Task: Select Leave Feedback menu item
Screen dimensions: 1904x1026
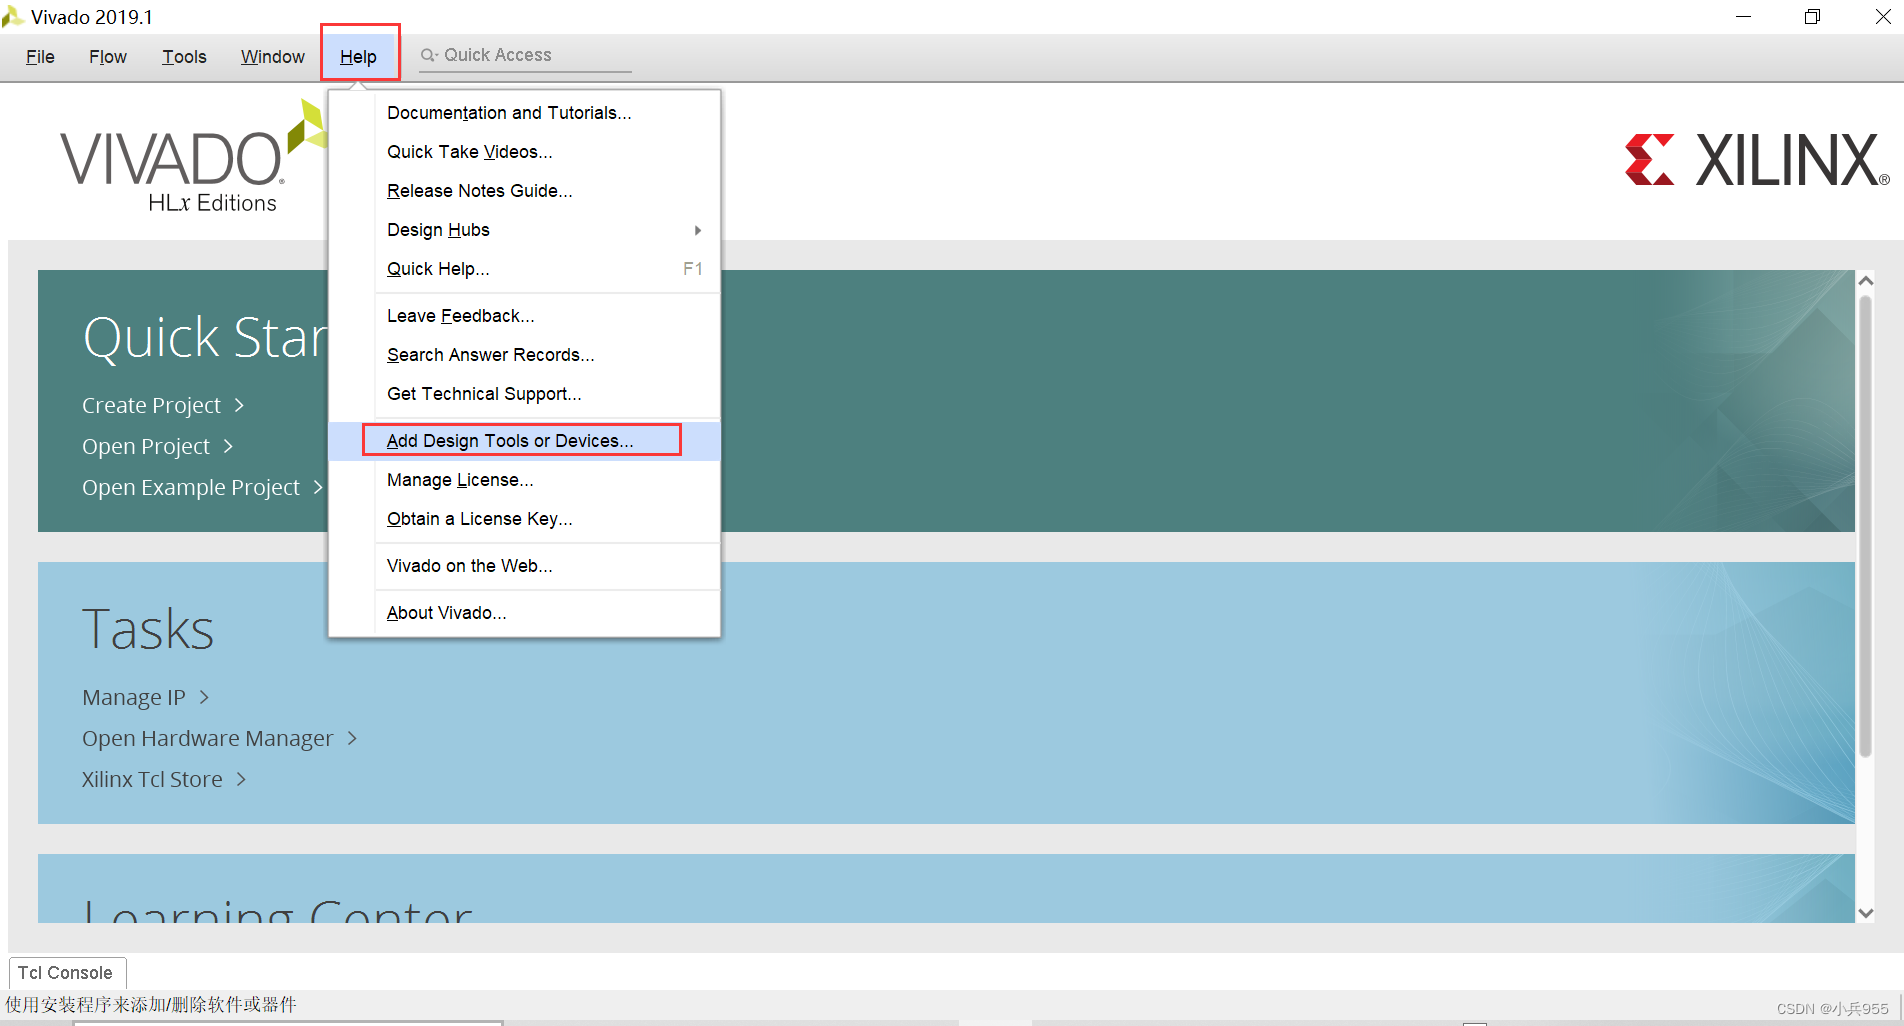Action: 524,316
